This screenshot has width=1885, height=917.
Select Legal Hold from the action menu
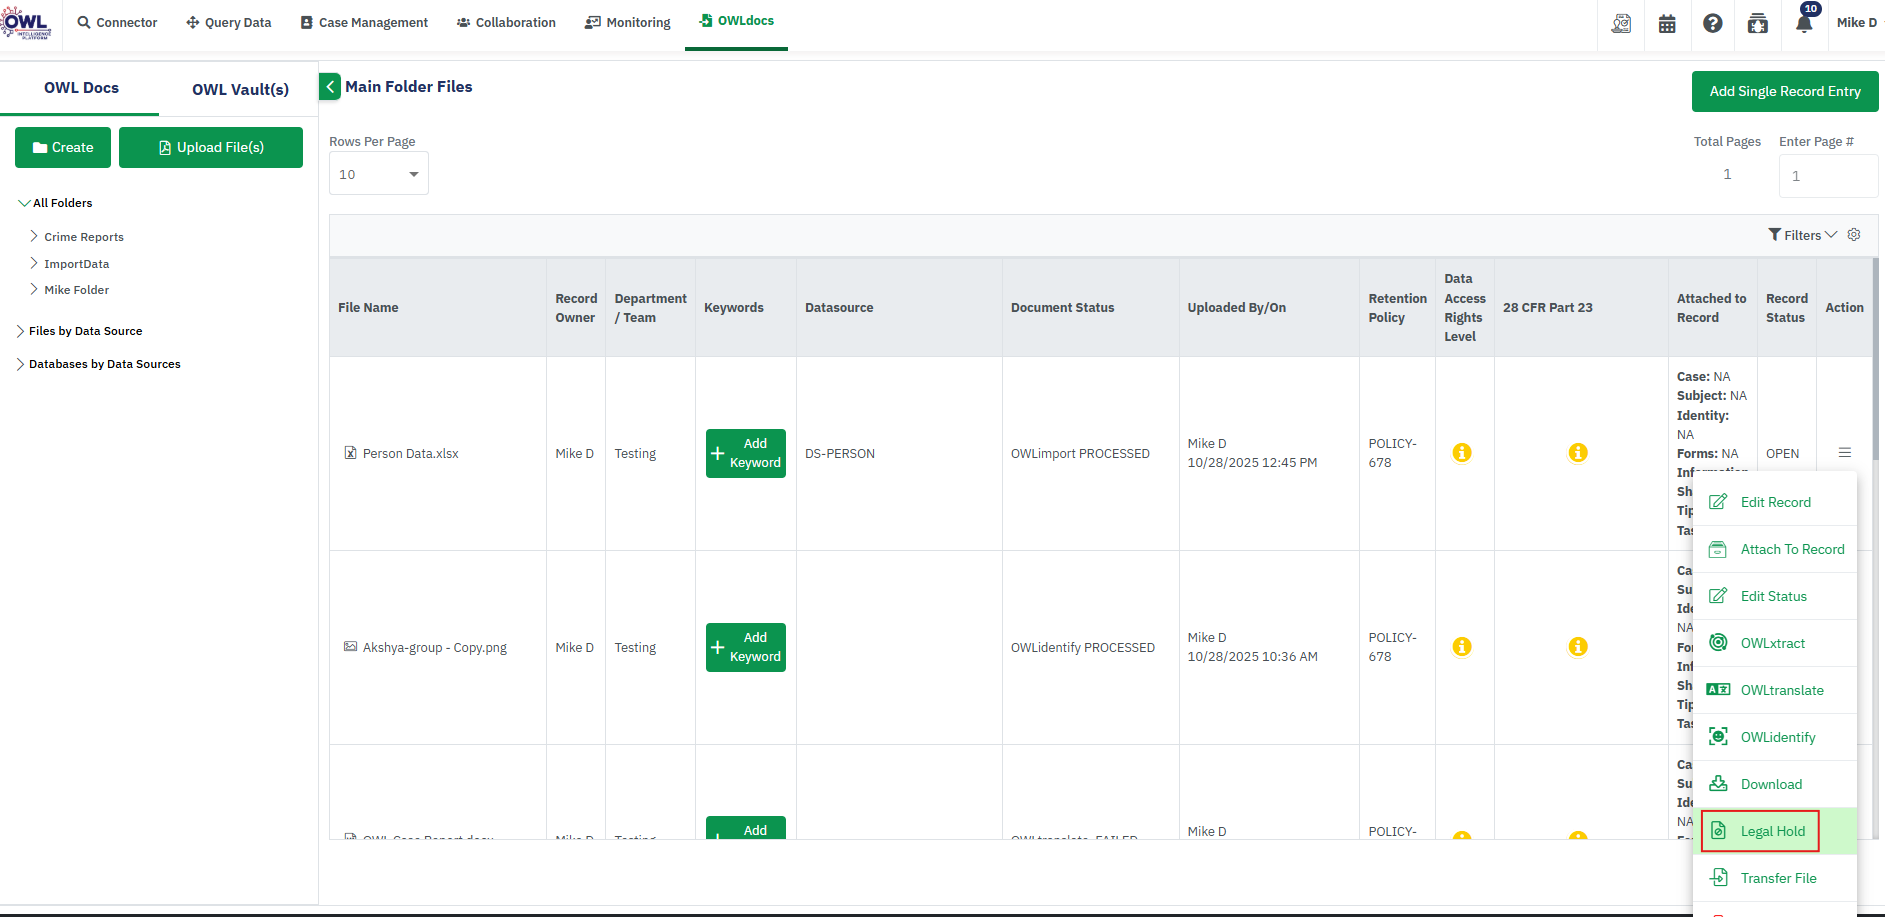1772,831
